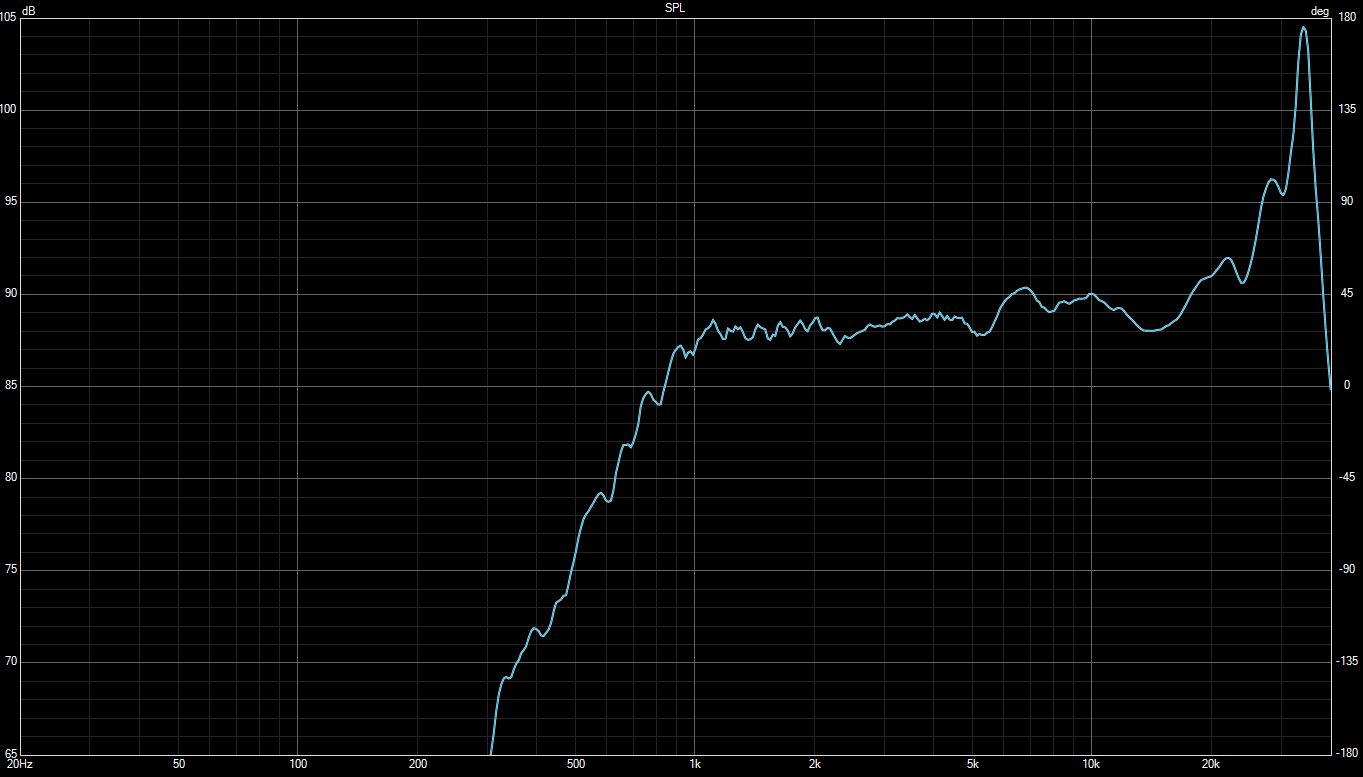Select the positive 180 degree axis value
1363x777 pixels.
click(1347, 18)
